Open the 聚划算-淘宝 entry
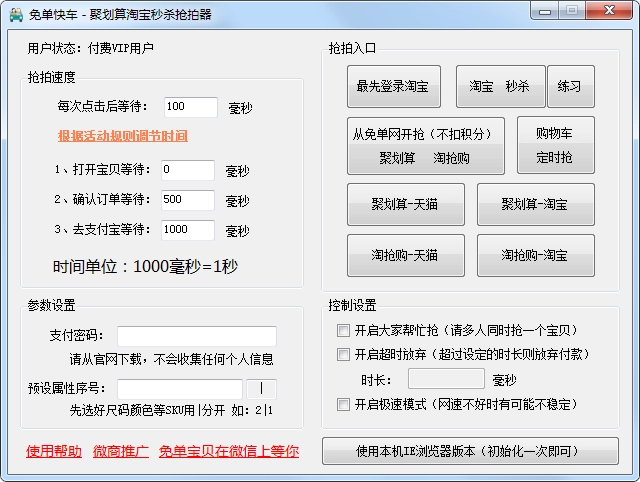Screen dimensions: 640x482 536,204
